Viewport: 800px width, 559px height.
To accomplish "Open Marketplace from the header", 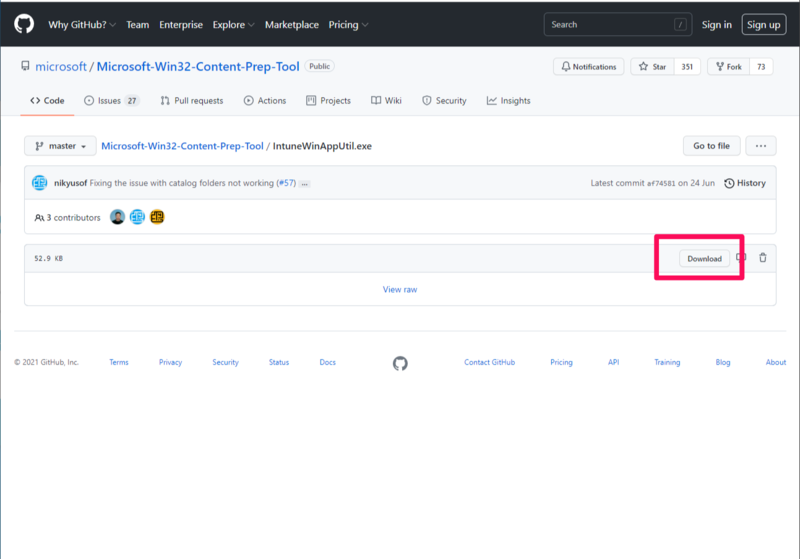I will [x=291, y=24].
